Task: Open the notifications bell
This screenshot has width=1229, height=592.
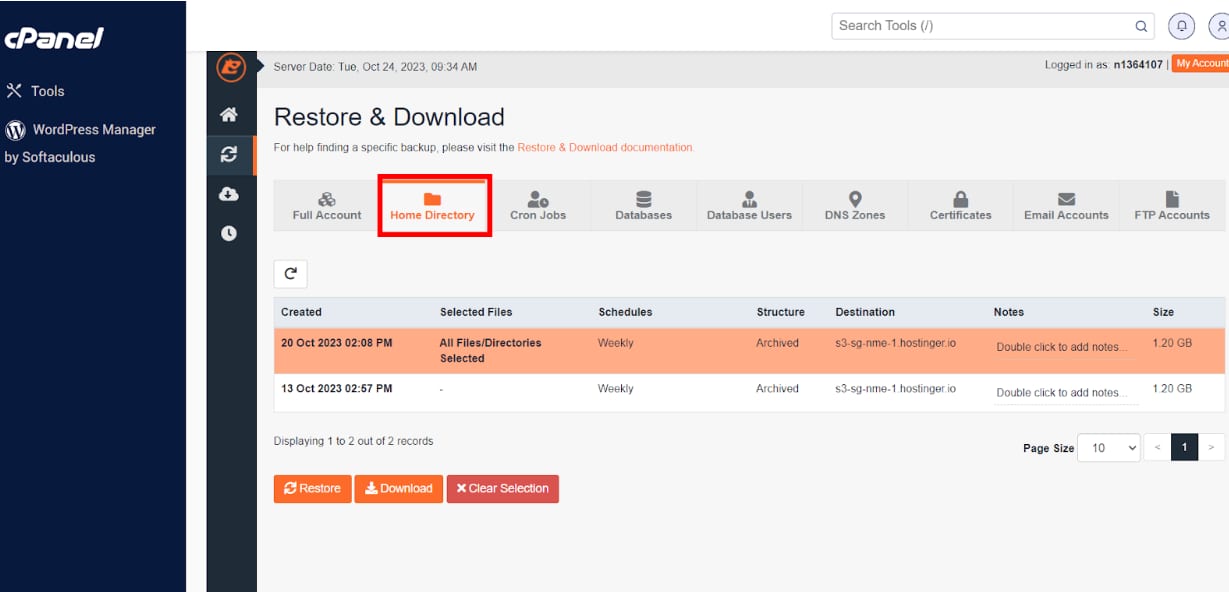Action: 1182,26
